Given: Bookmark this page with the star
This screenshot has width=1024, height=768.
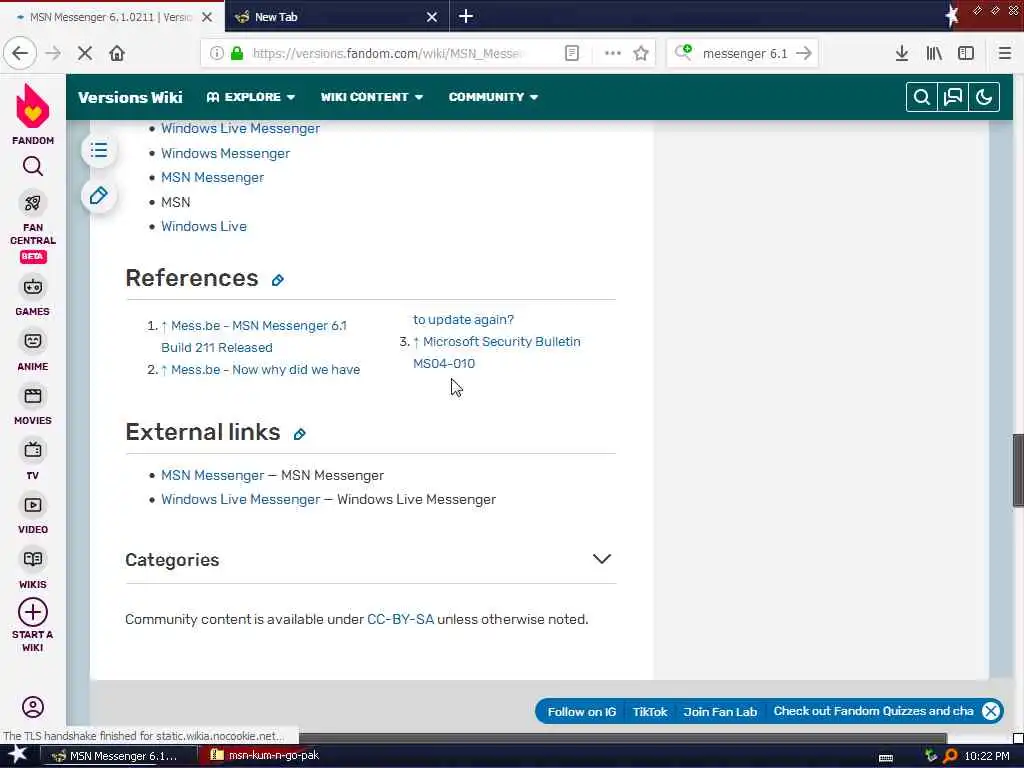Looking at the screenshot, I should click(x=641, y=53).
